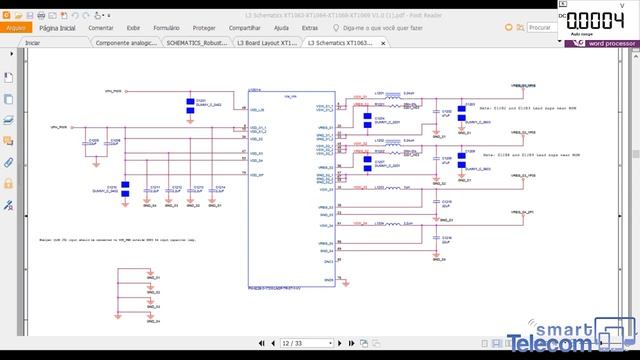Click the next view icon in status bar
Viewport: 640px width, 360px height.
click(376, 344)
